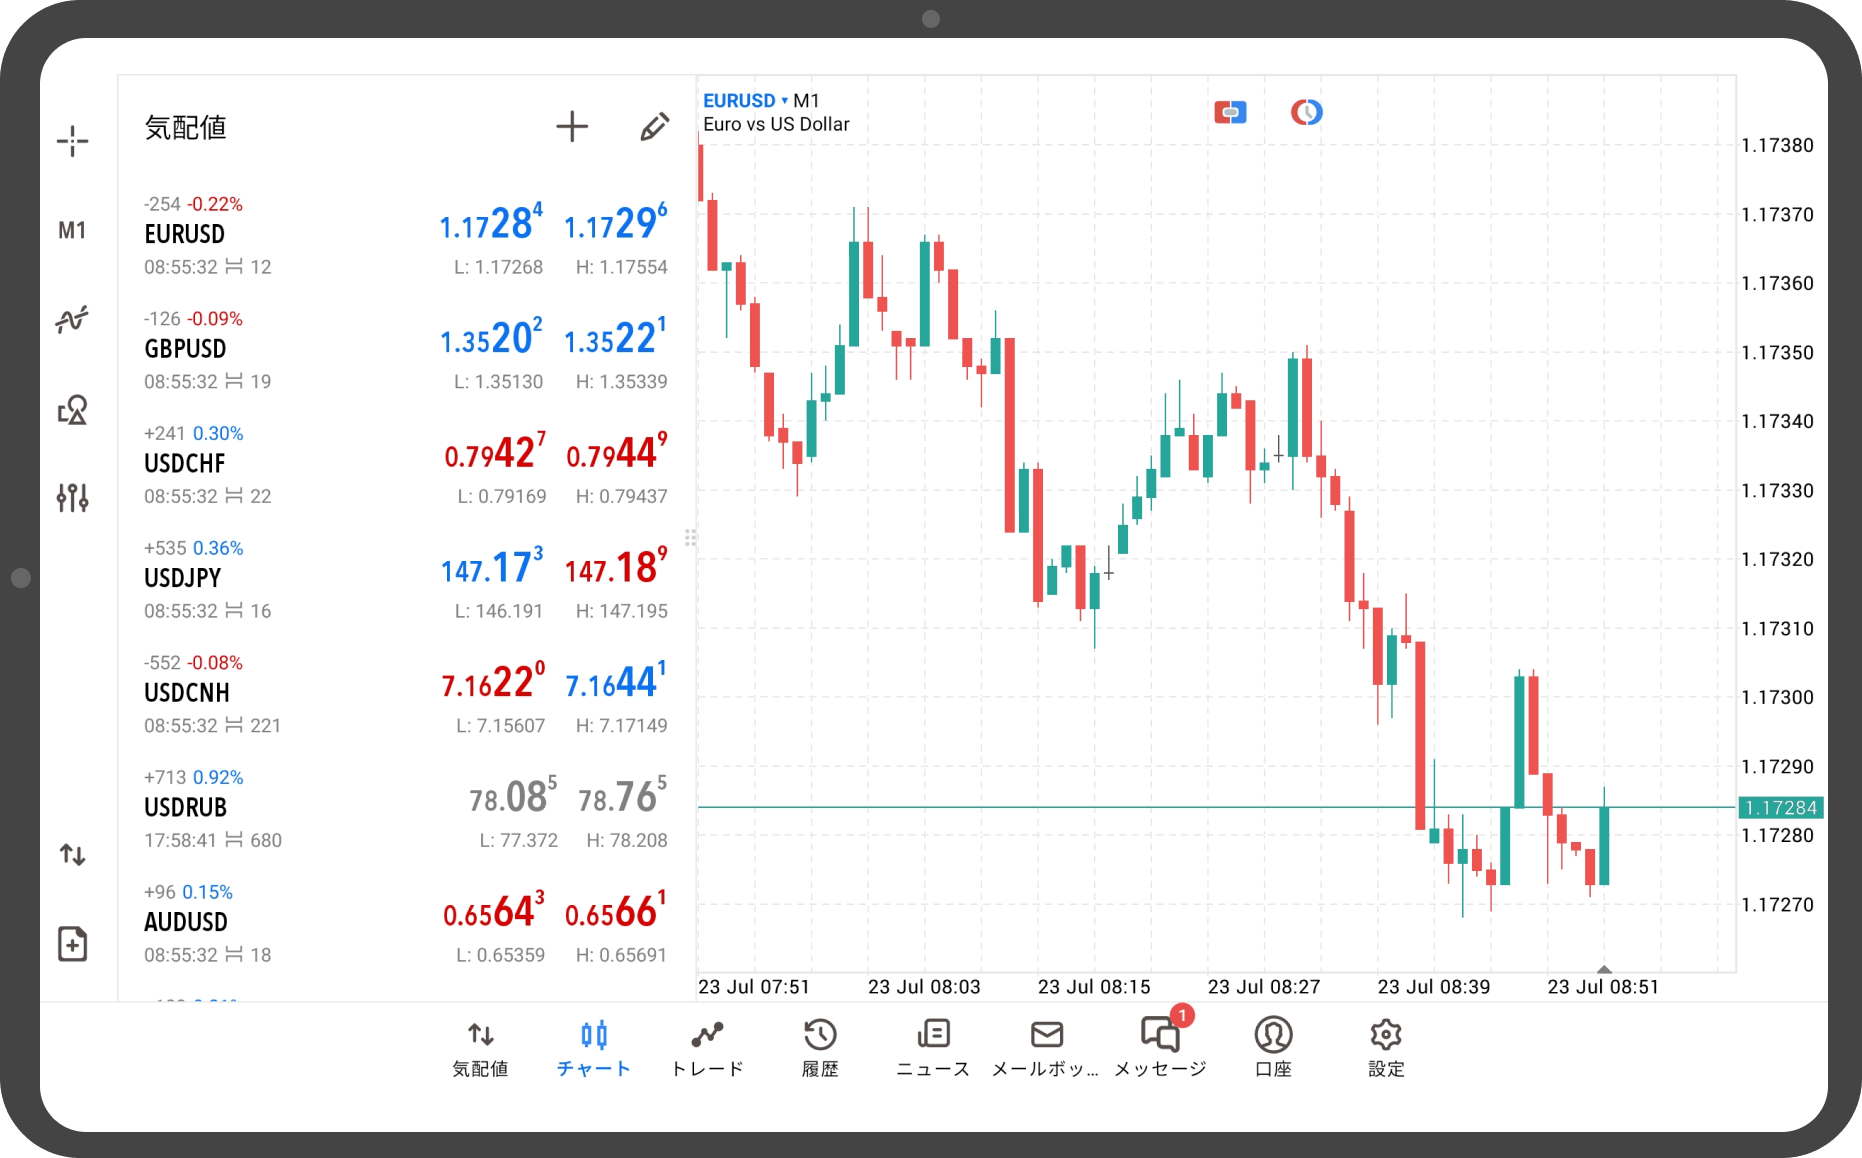Switch to the トレード tab
Screen dimensions: 1862x1158
point(707,1048)
